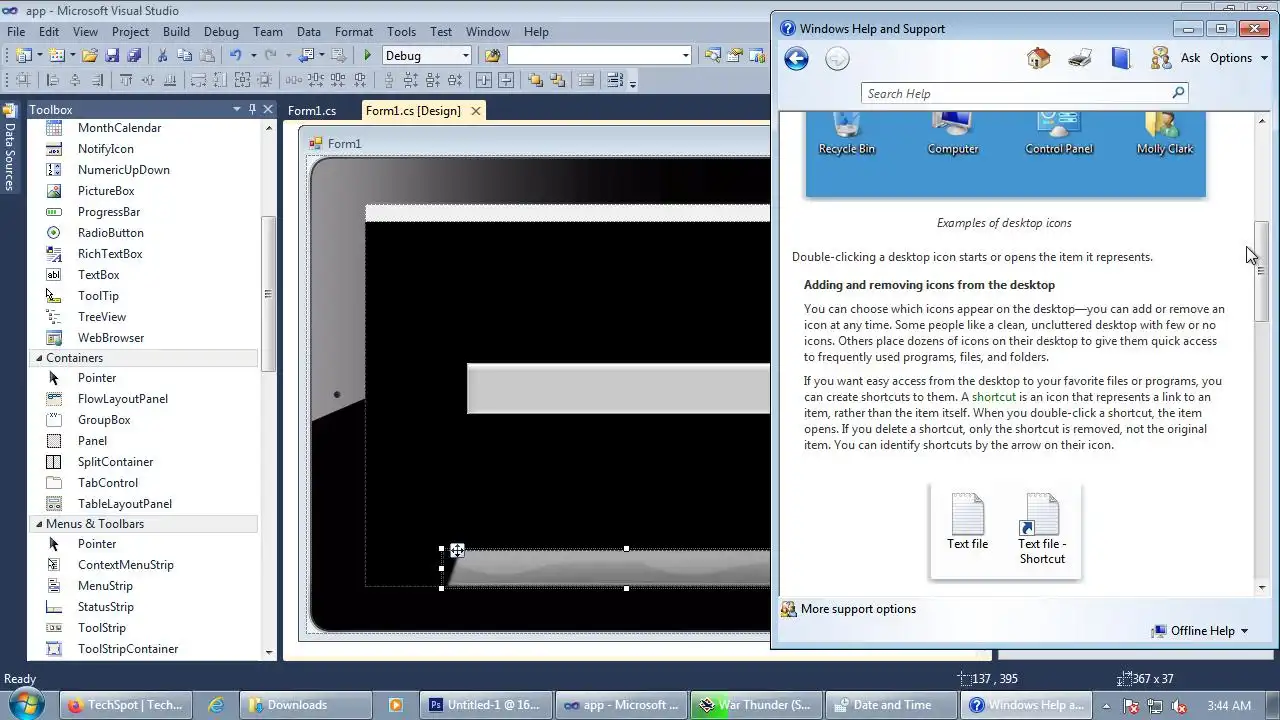Click the Send to Back icon
This screenshot has height=720, width=1280.
(558, 81)
